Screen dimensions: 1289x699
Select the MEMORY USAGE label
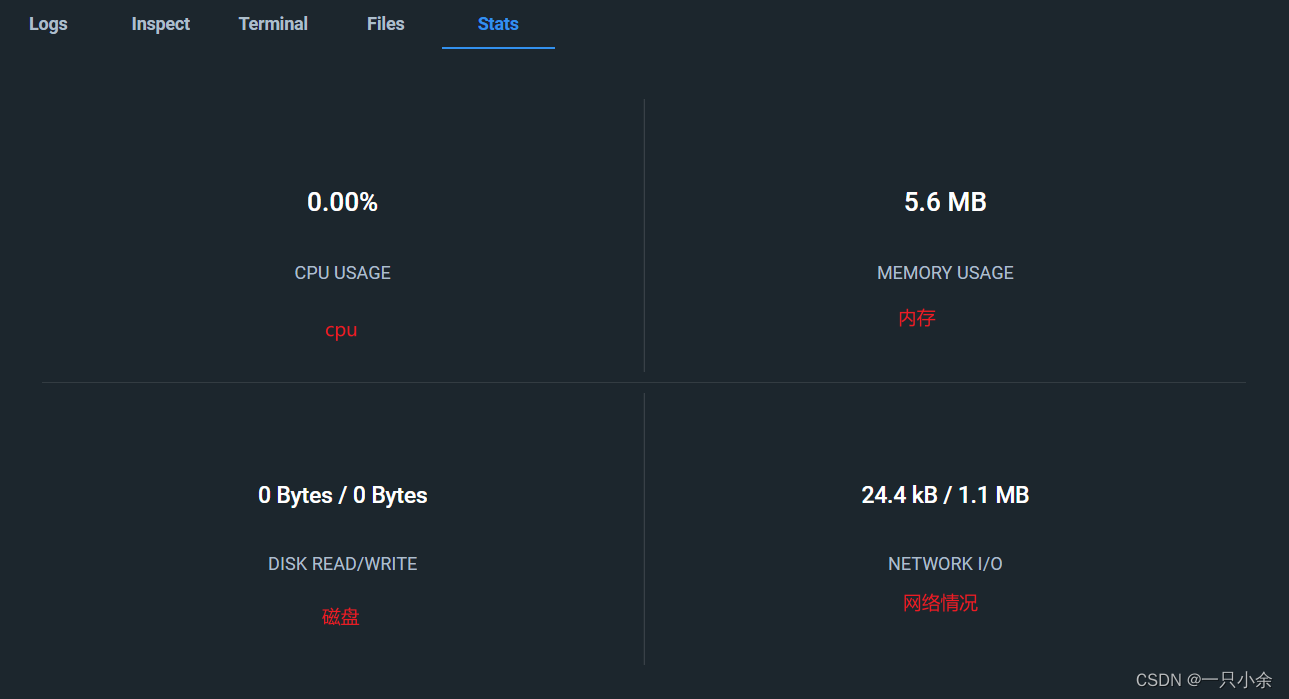click(x=945, y=273)
